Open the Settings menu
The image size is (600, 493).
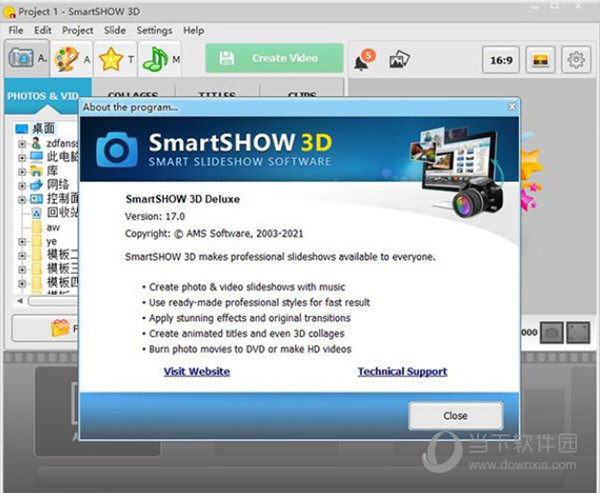click(x=154, y=30)
